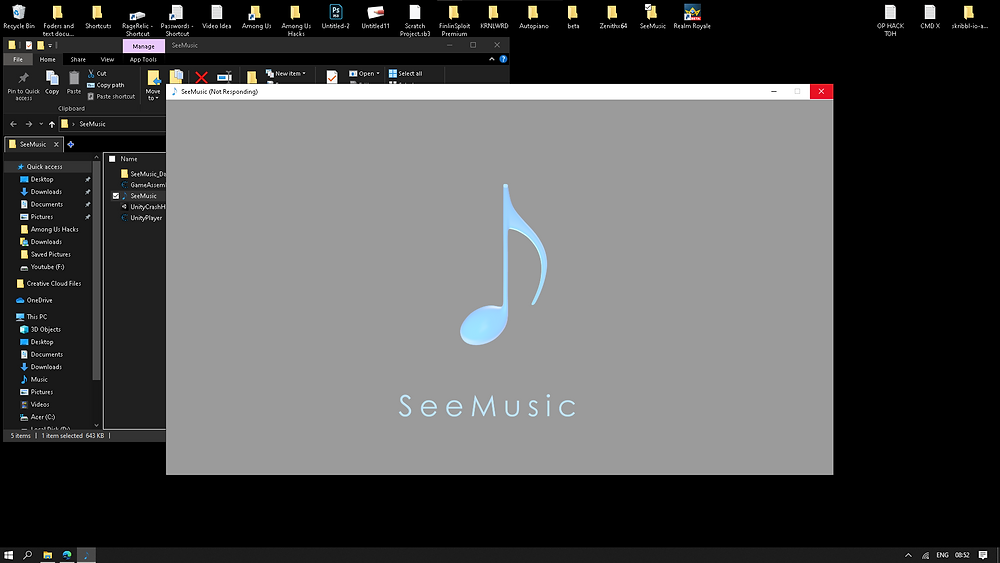Uncheck the SeeMusic file checkbox
The width and height of the screenshot is (1000, 563).
(115, 196)
